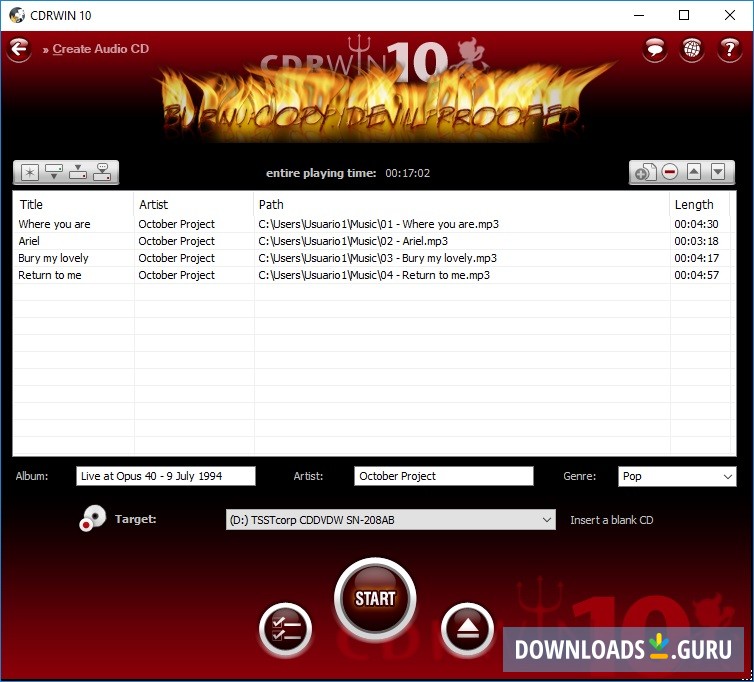The height and width of the screenshot is (682, 754).
Task: Open the Target drive dropdown
Action: (390, 520)
